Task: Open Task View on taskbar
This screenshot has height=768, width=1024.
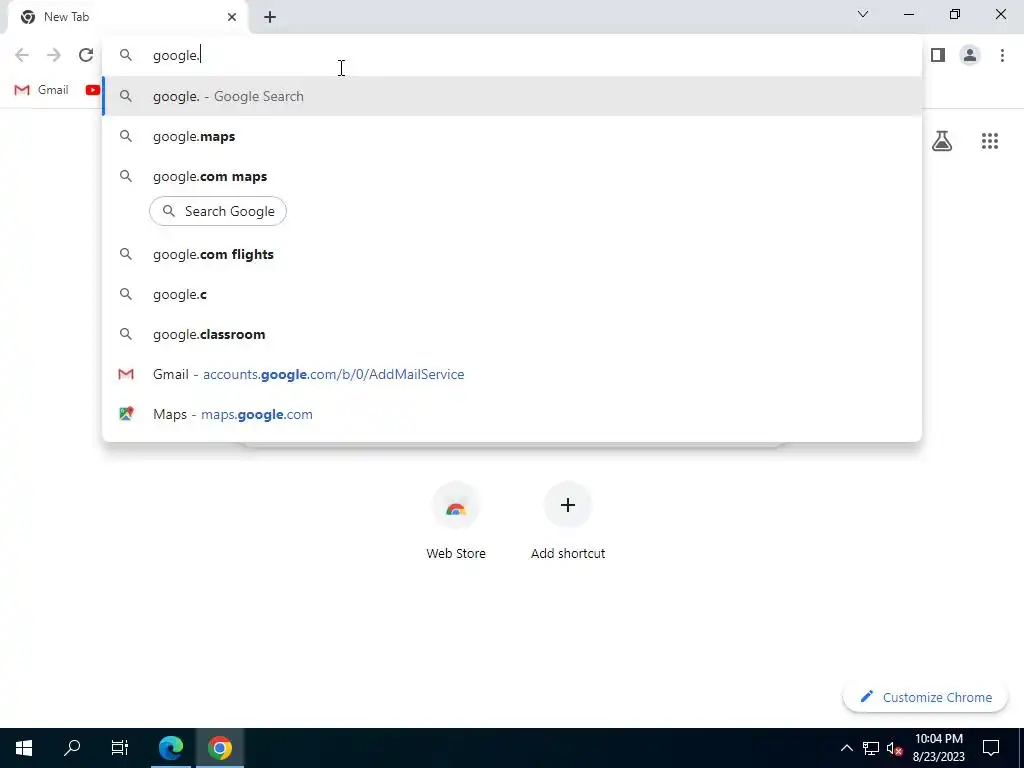Action: point(120,748)
